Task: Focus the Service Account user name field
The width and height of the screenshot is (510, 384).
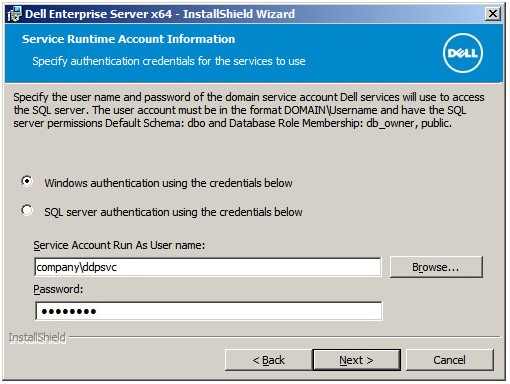Action: pyautogui.click(x=208, y=267)
